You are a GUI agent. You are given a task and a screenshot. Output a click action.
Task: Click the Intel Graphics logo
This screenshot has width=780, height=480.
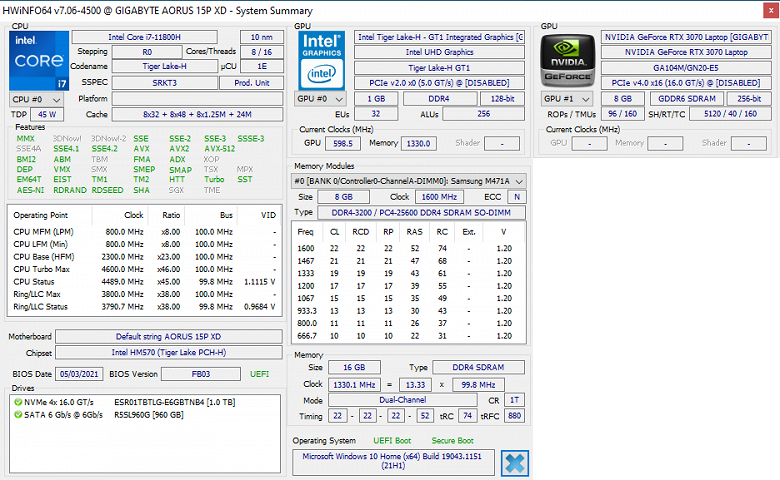pos(321,61)
